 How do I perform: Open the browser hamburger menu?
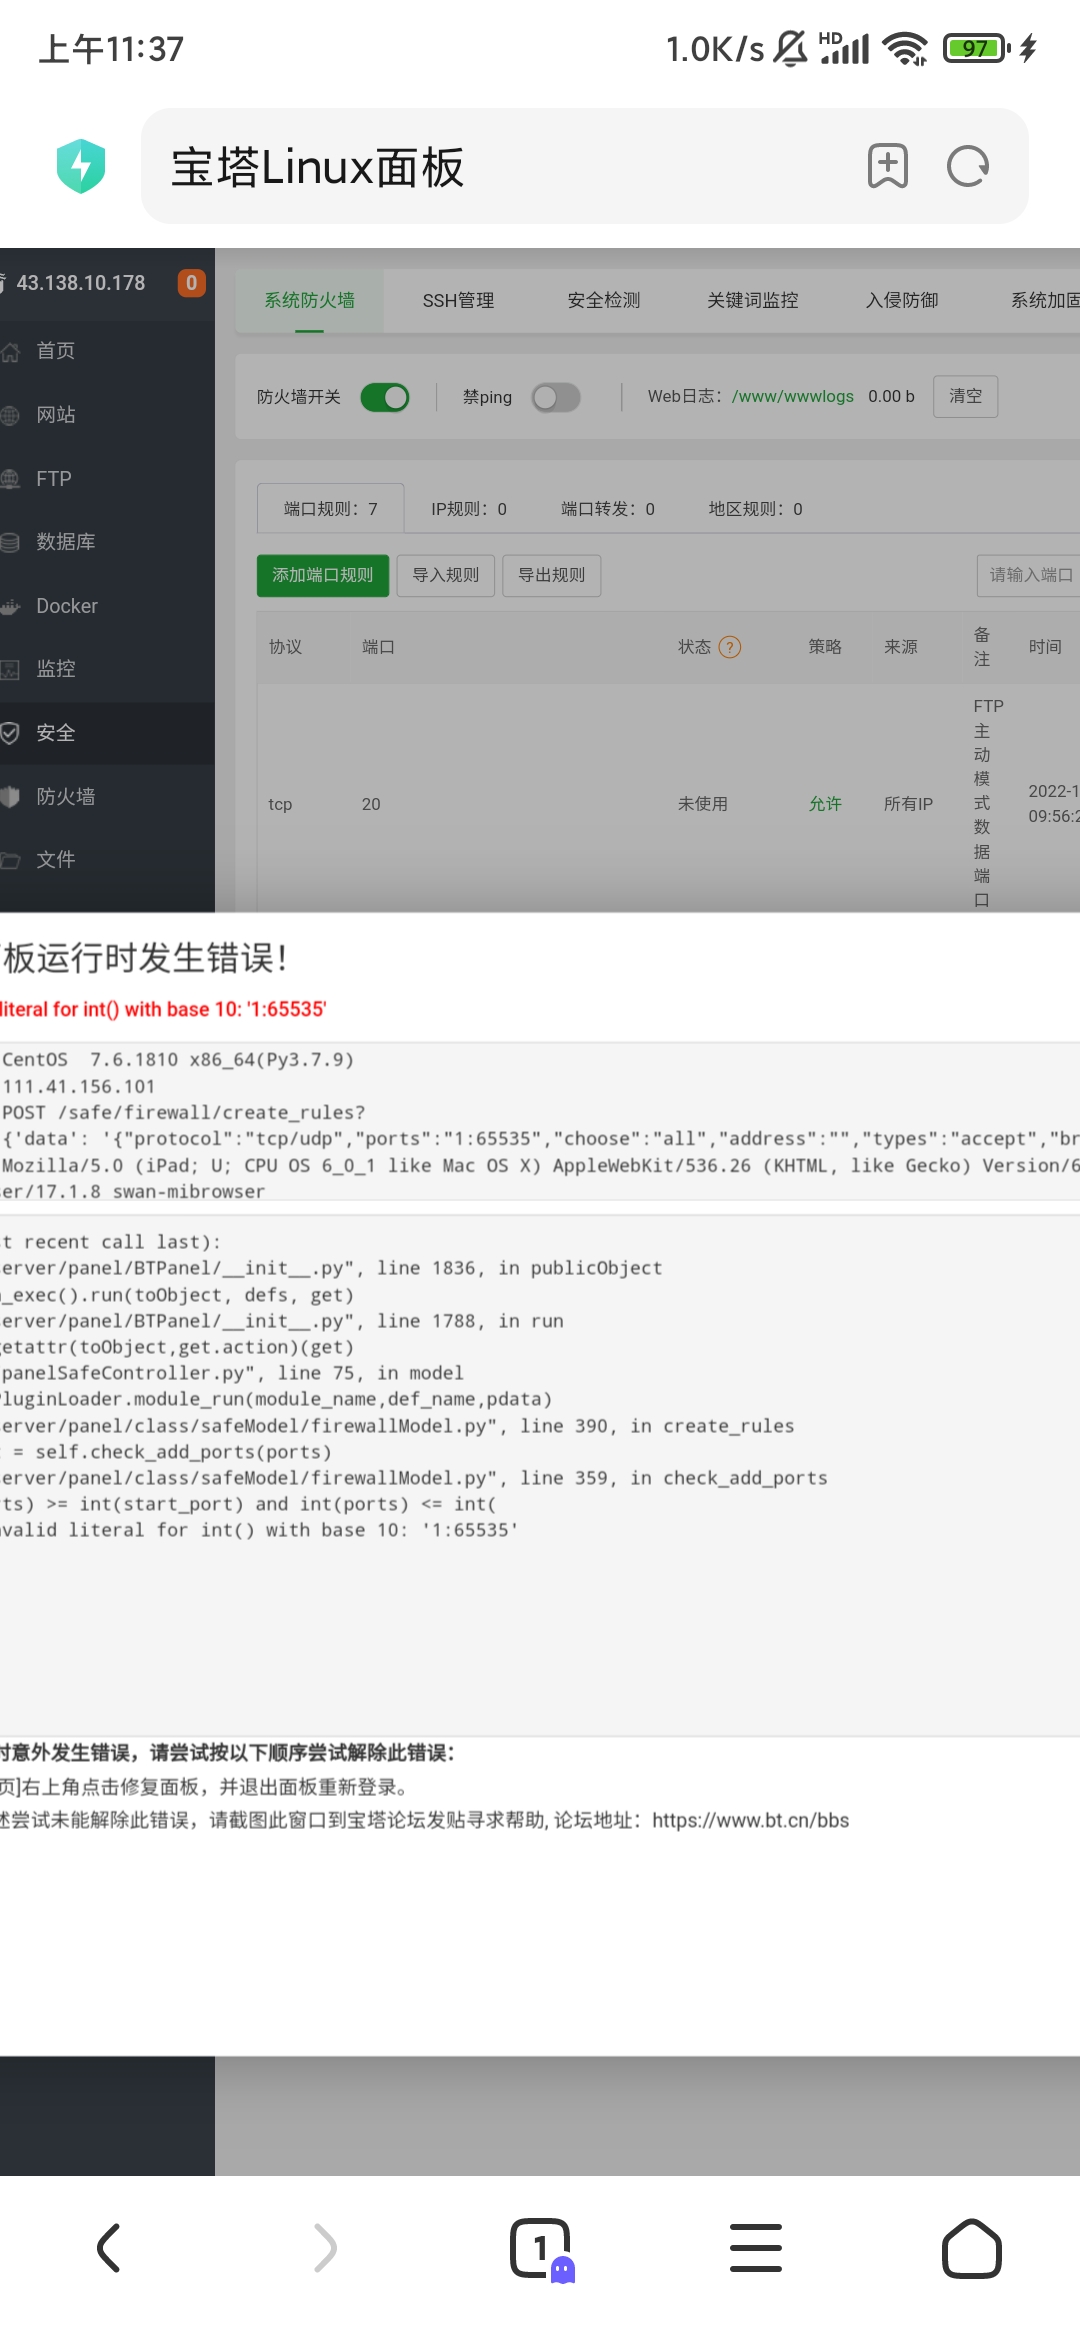(756, 2248)
